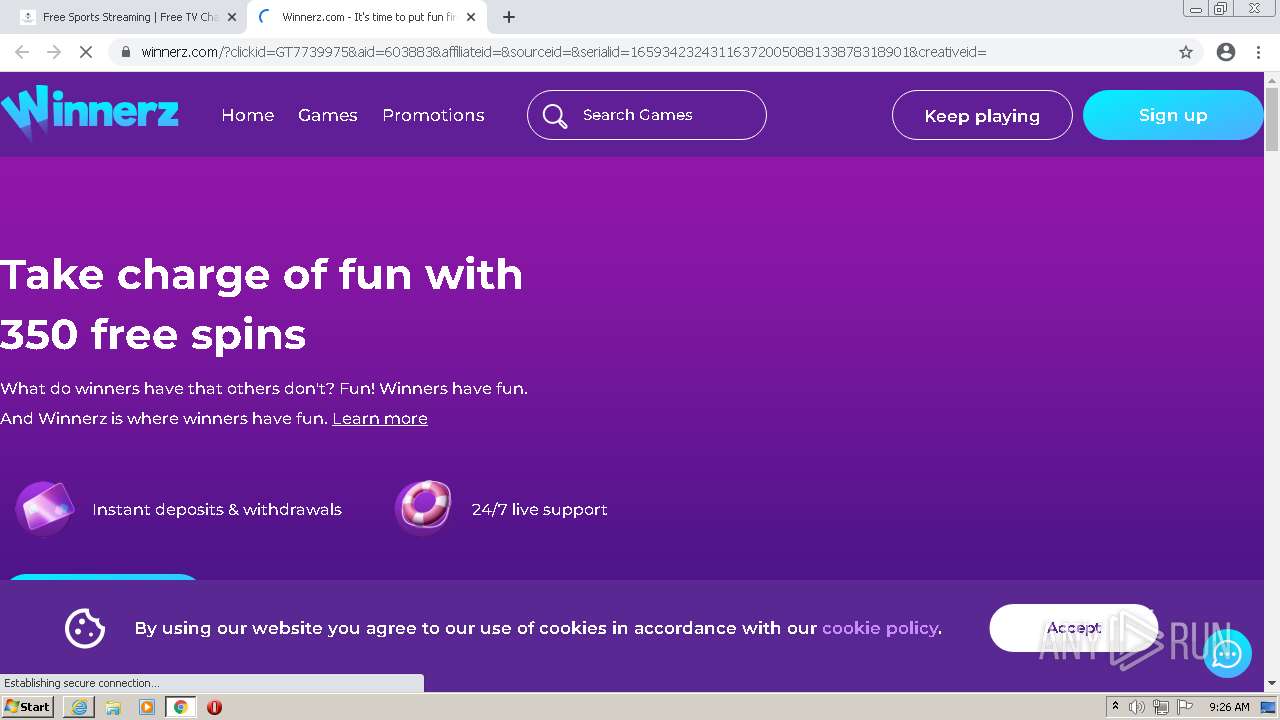1280x720 pixels.
Task: Click the volume speaker tray icon
Action: pyautogui.click(x=1137, y=707)
